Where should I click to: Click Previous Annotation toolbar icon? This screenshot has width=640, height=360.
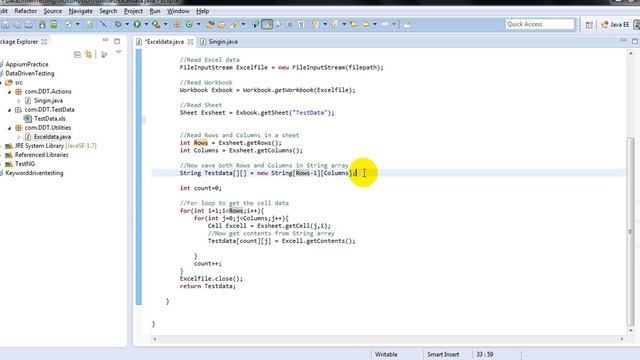(x=334, y=24)
